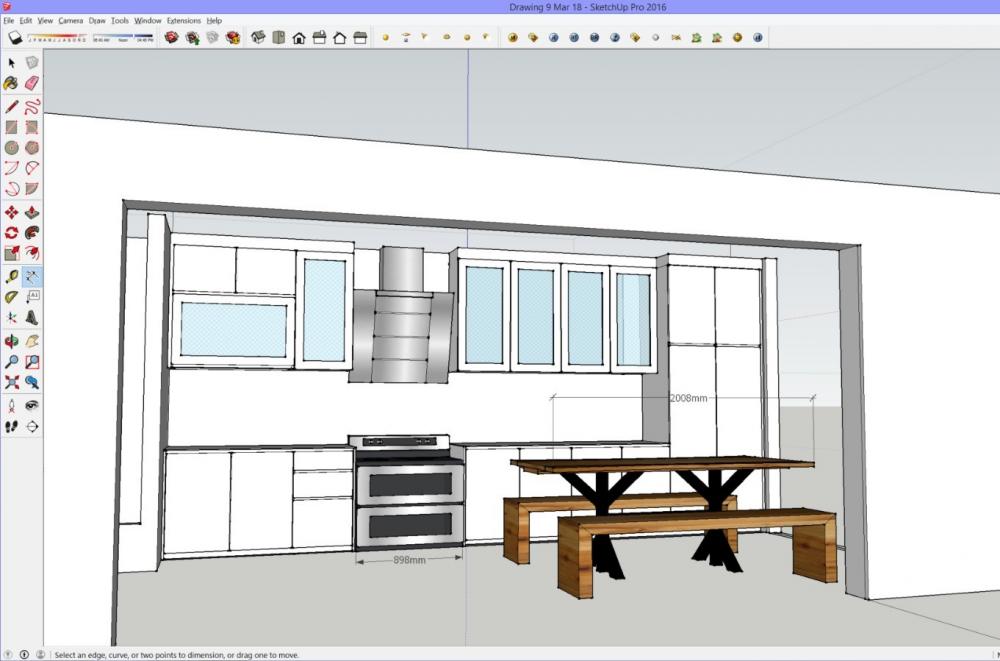Adjust the shadow date month slider
This screenshot has height=661, width=1000.
click(57, 38)
